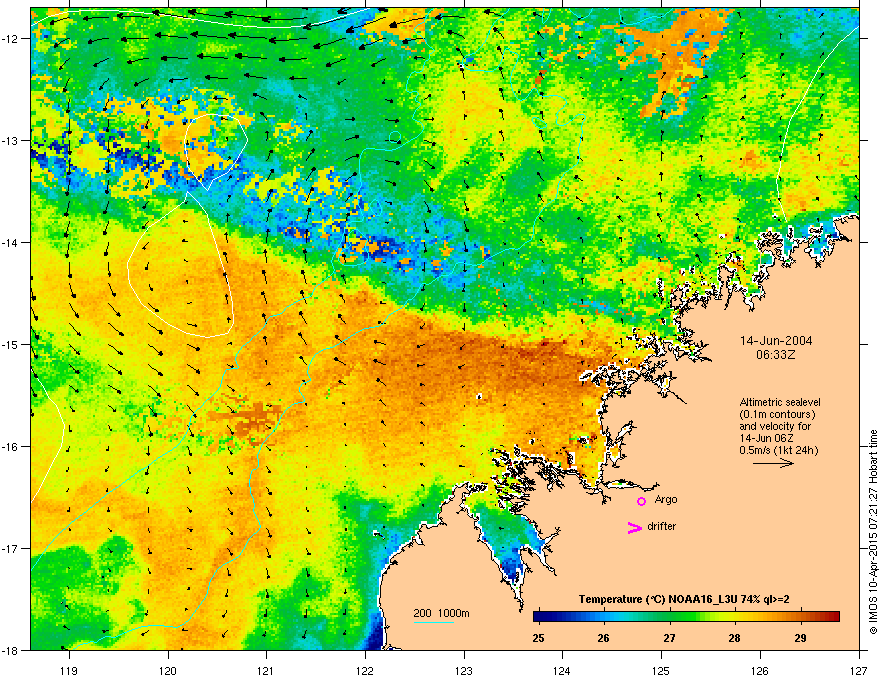Click the magenta drifter arrowhead legend marker
880x680 pixels.
click(x=635, y=527)
